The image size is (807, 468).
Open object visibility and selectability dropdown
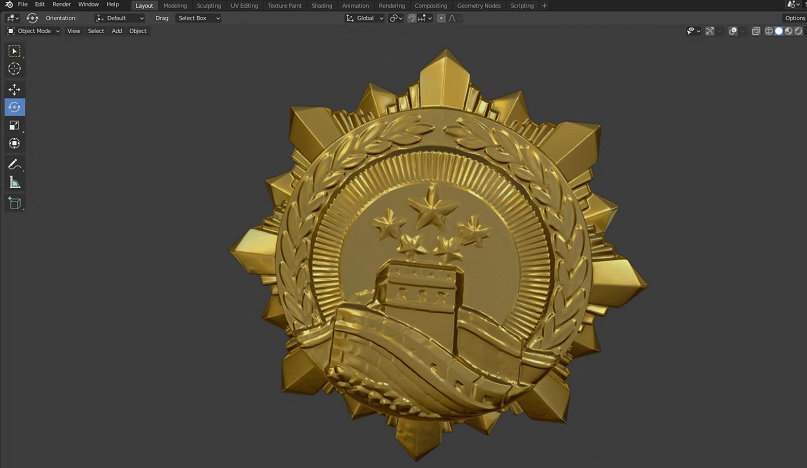point(693,31)
